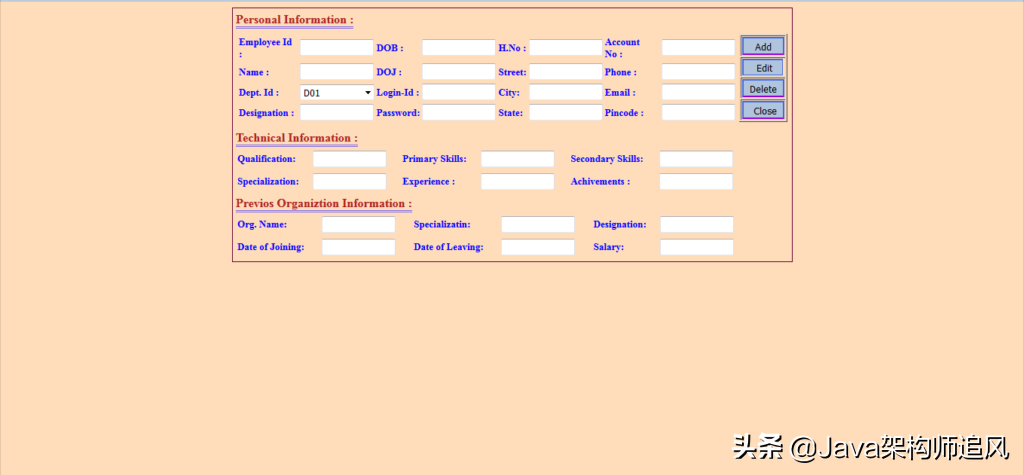Click the Edit button
Screen dimensions: 1024x475
(763, 68)
